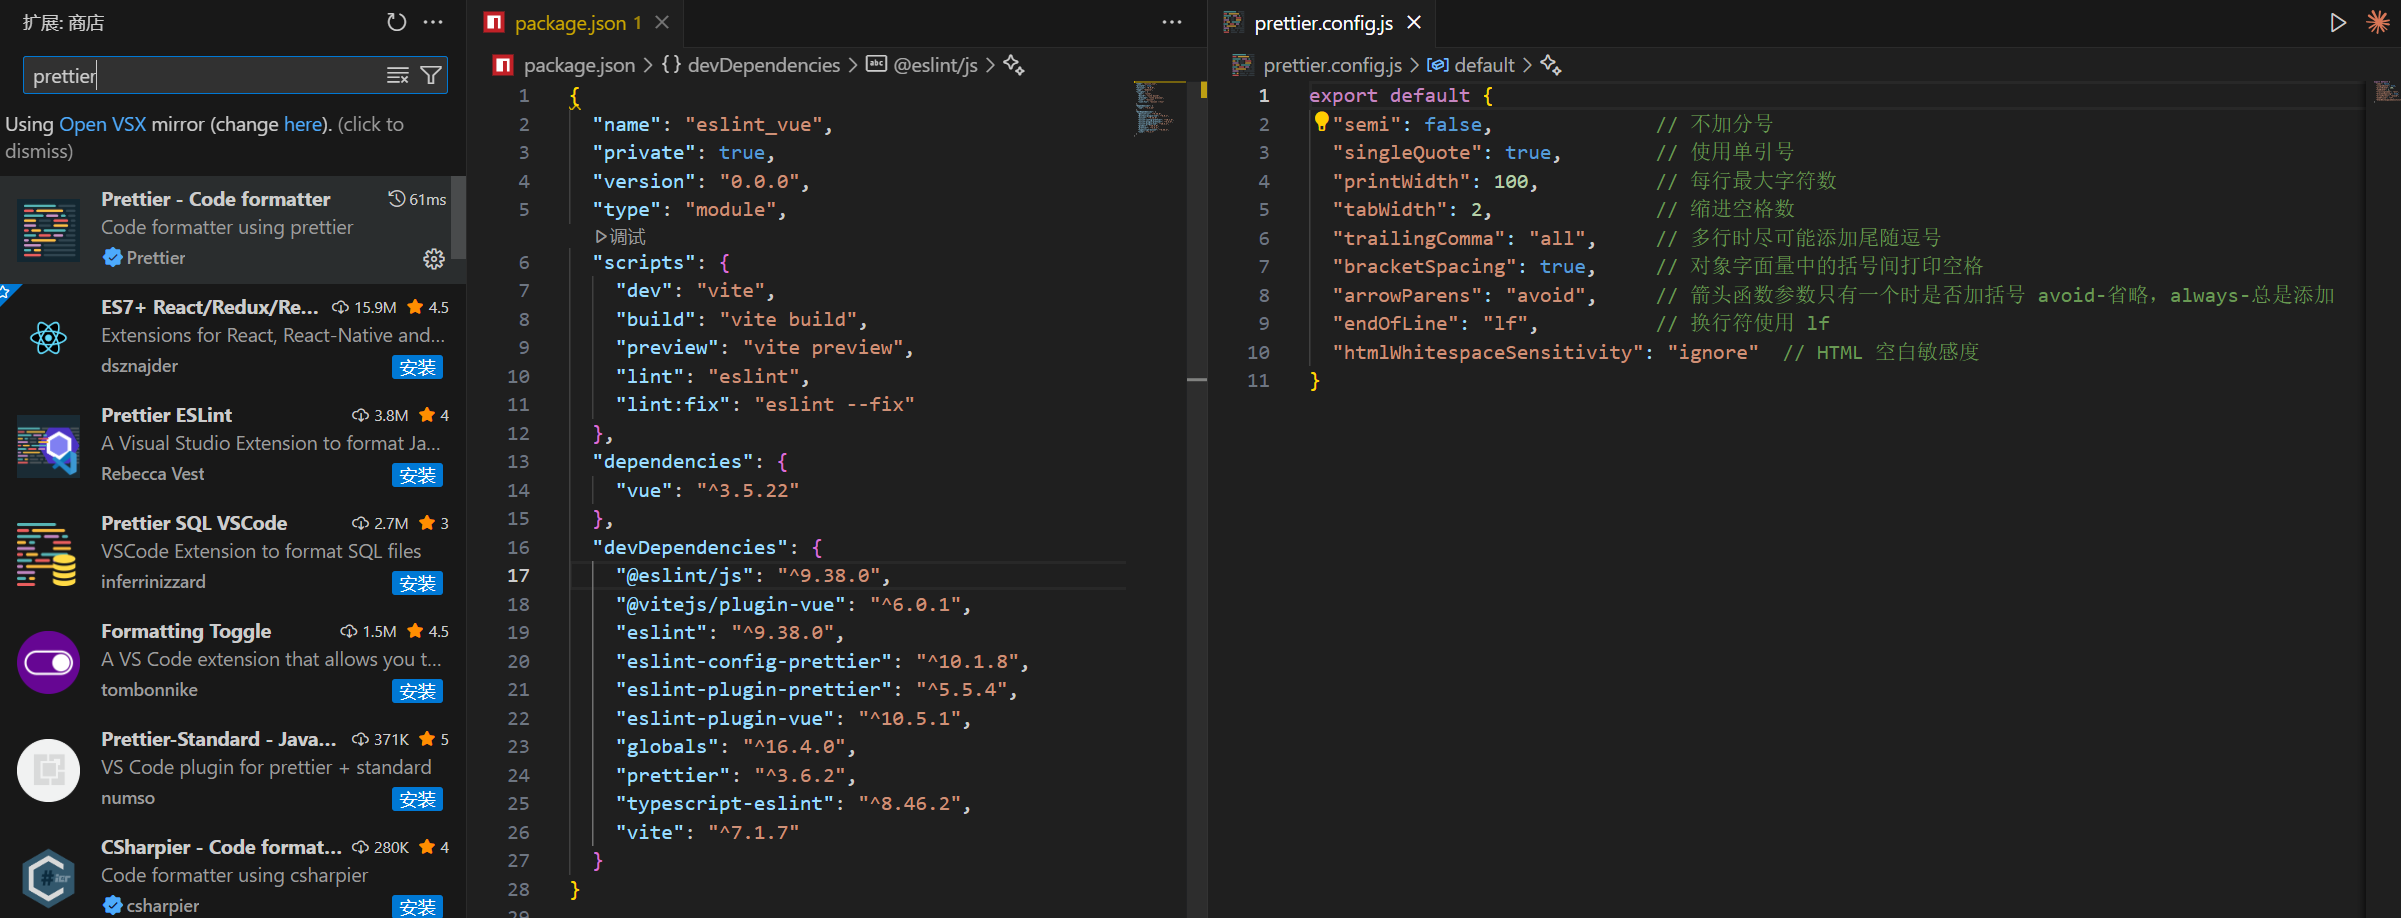Switch to the package.json tab
Image resolution: width=2401 pixels, height=918 pixels.
pyautogui.click(x=569, y=22)
